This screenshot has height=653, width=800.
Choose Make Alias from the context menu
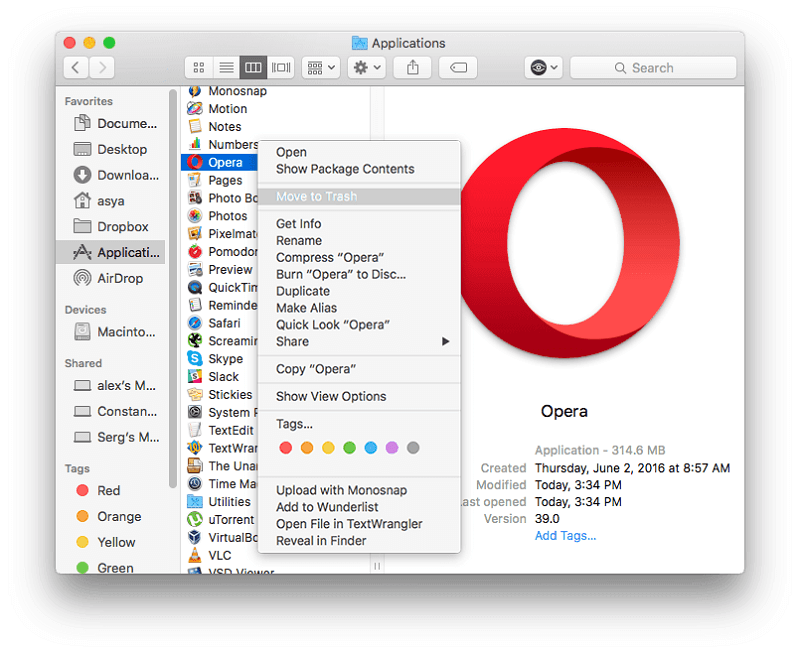[359, 308]
